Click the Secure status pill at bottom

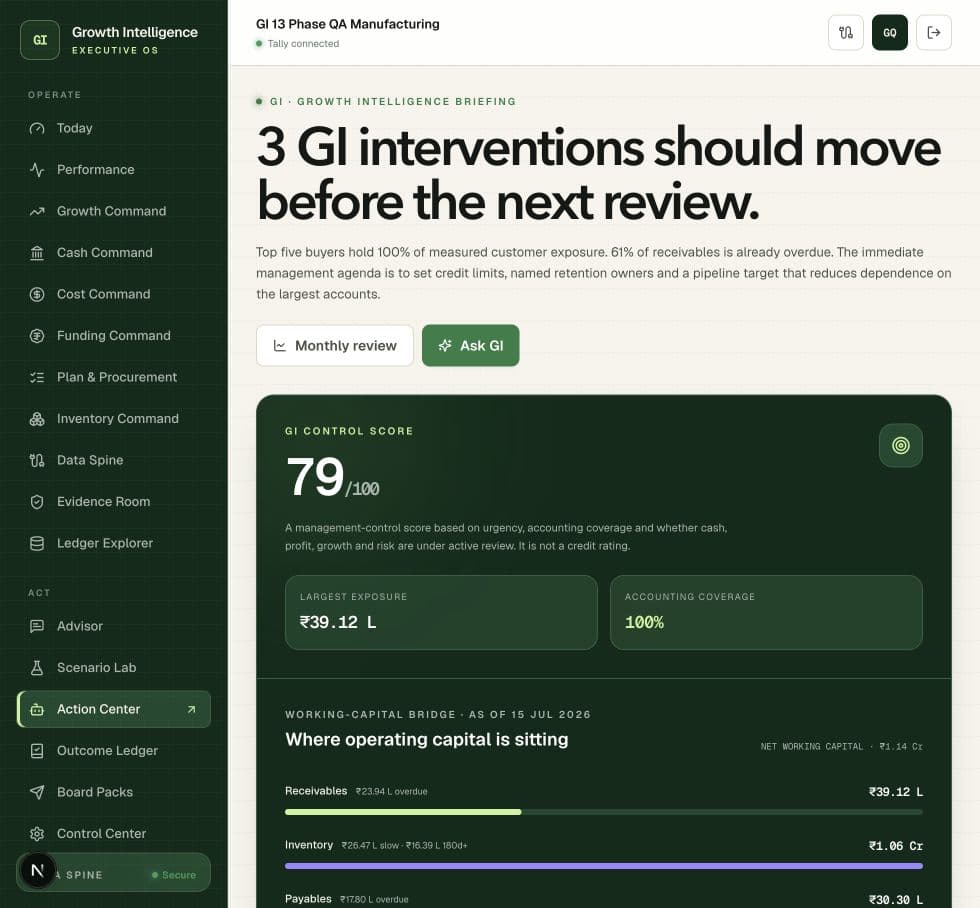pyautogui.click(x=174, y=875)
